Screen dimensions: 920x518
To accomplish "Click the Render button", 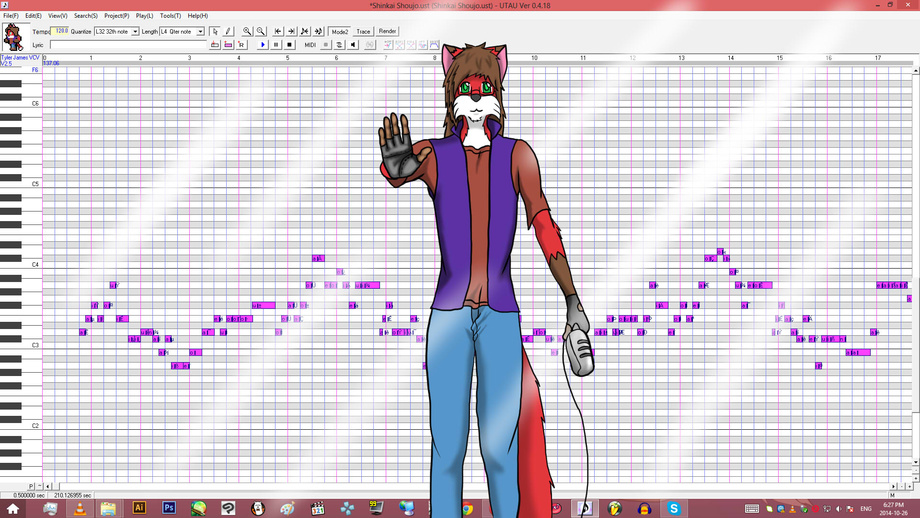I will [x=387, y=32].
